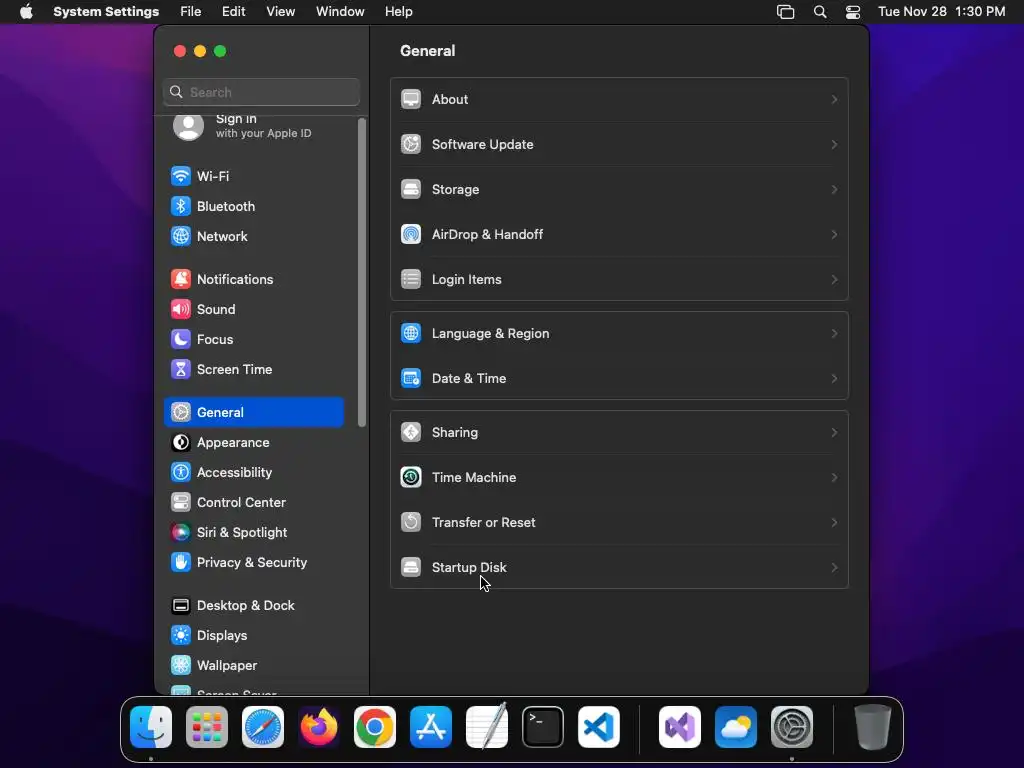
Task: Click the Date & Time calendar icon
Action: (411, 379)
